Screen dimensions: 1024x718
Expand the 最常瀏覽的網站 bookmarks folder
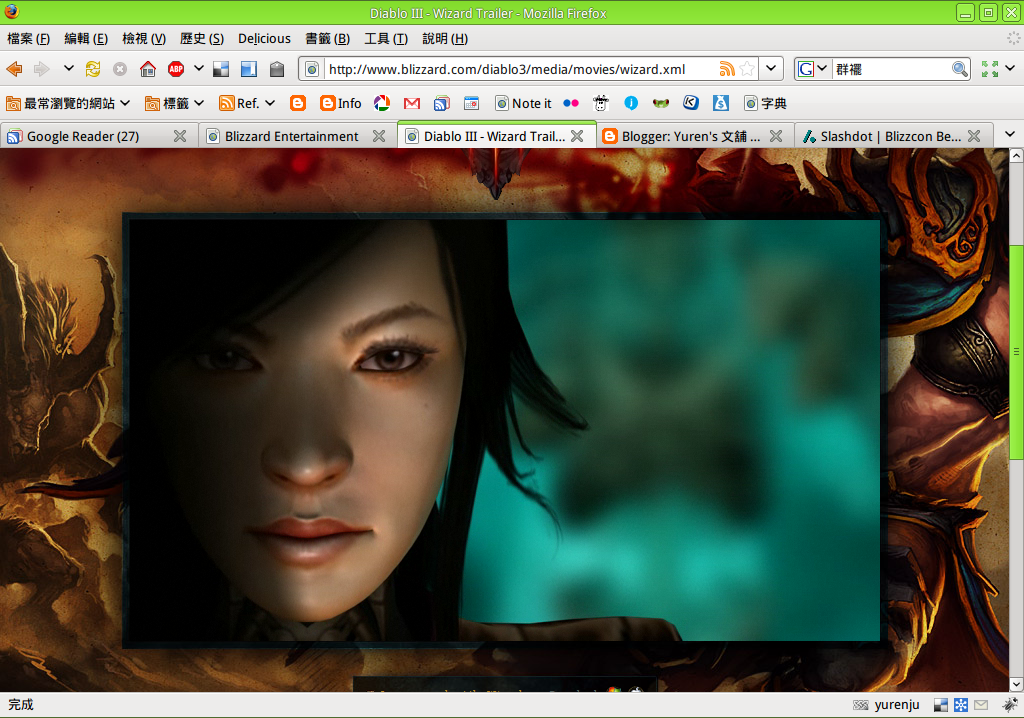[68, 103]
